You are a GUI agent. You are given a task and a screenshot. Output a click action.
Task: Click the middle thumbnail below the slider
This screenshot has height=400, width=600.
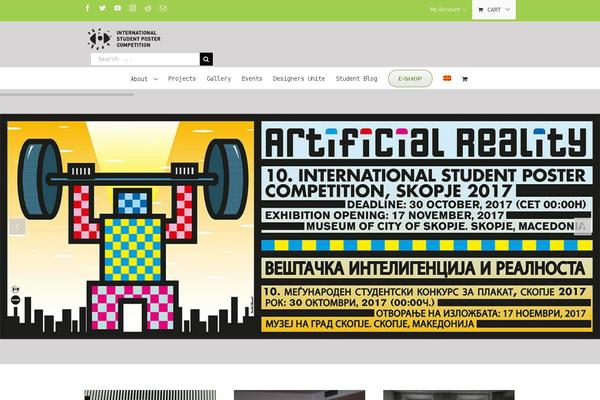(x=299, y=395)
